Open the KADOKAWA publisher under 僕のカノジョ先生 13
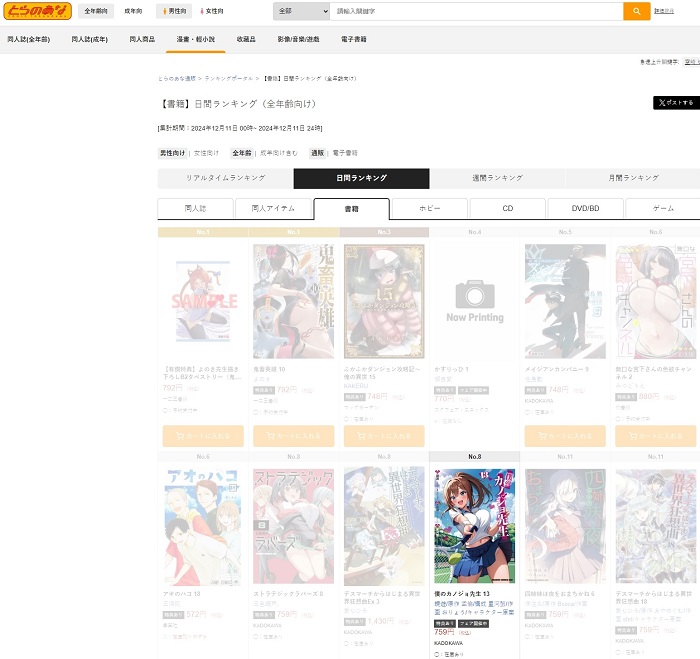This screenshot has height=659, width=700. tap(449, 643)
